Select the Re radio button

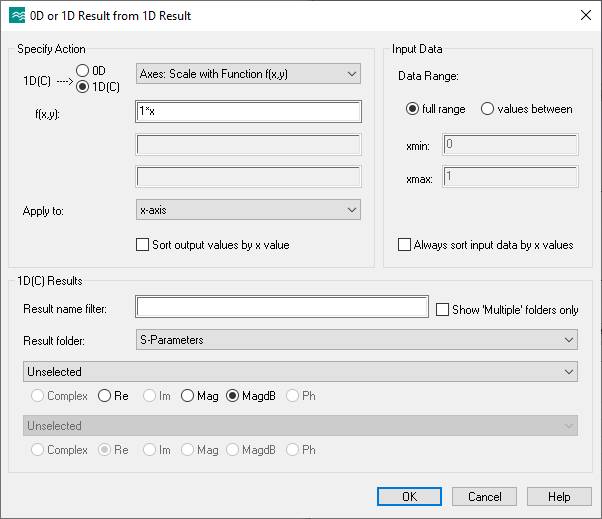(103, 396)
